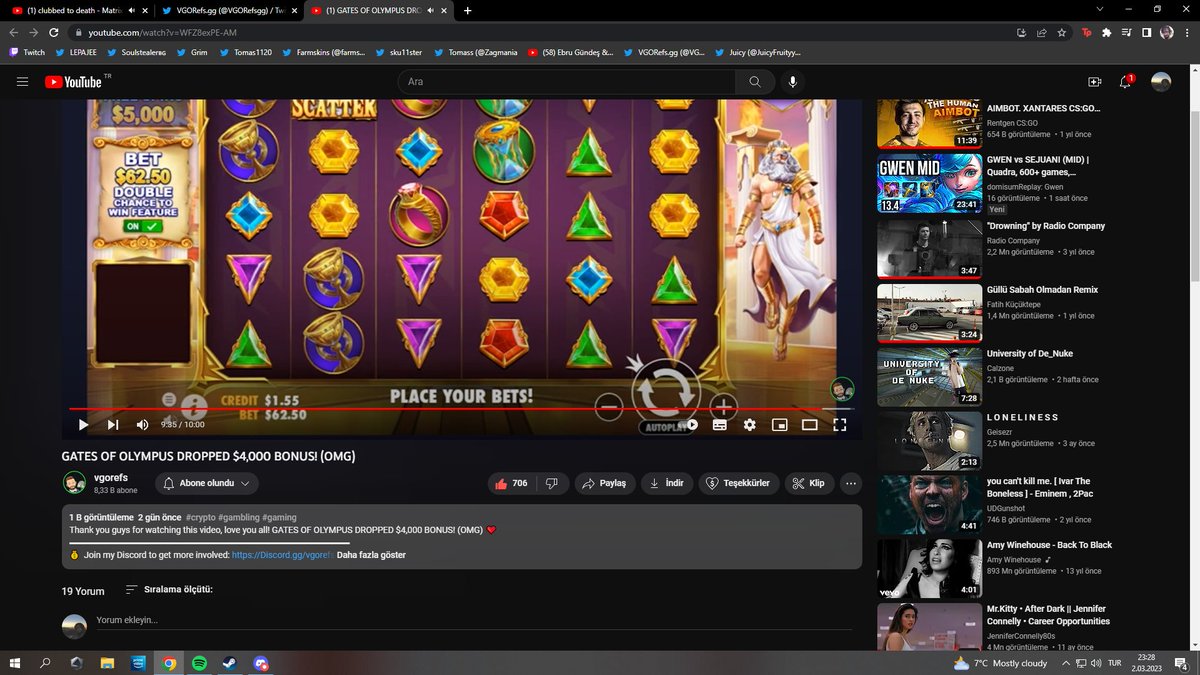The image size is (1200, 675).
Task: Enable miniplayer mode
Action: [x=780, y=425]
